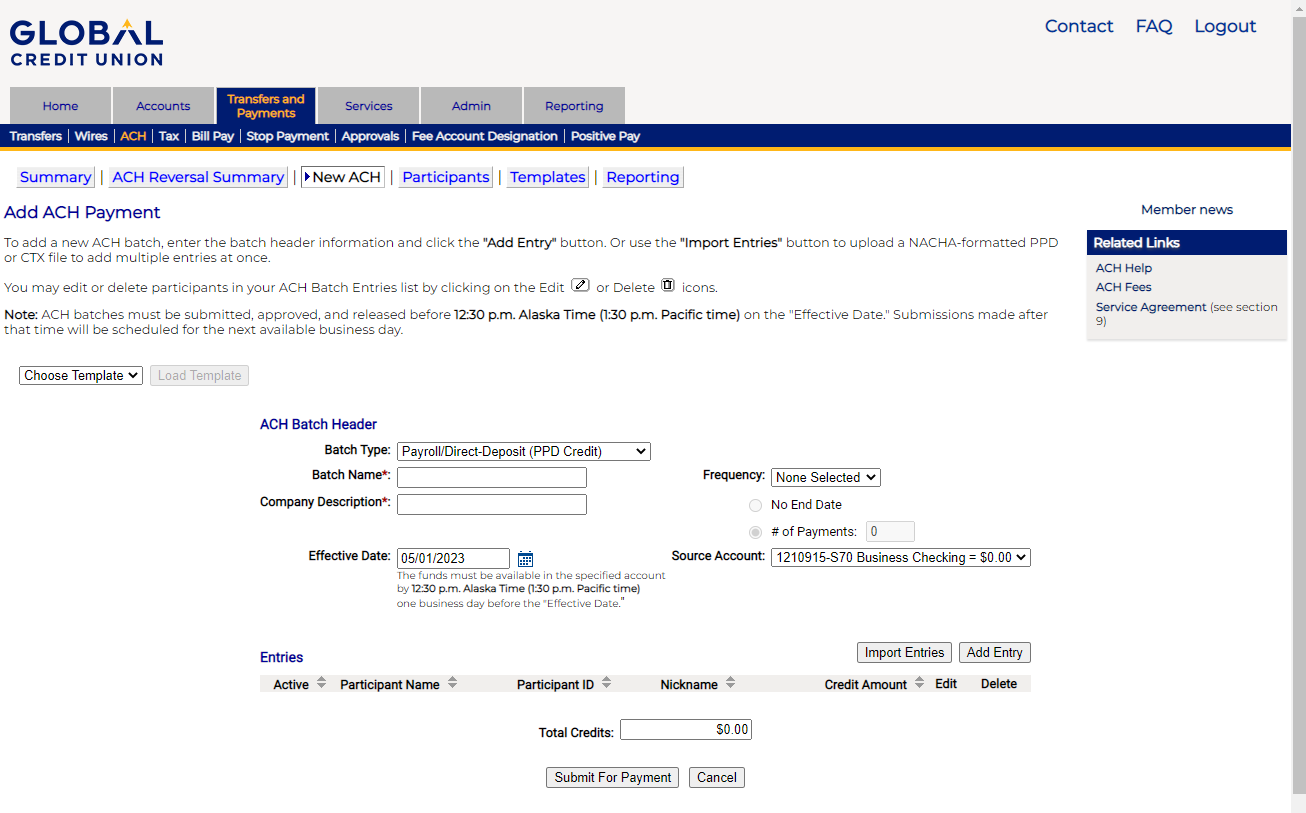Open Transfers in the submenu bar

[35, 136]
